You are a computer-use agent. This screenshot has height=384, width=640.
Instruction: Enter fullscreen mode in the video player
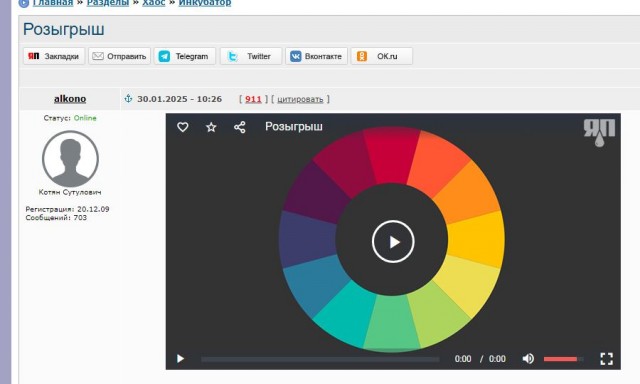607,359
